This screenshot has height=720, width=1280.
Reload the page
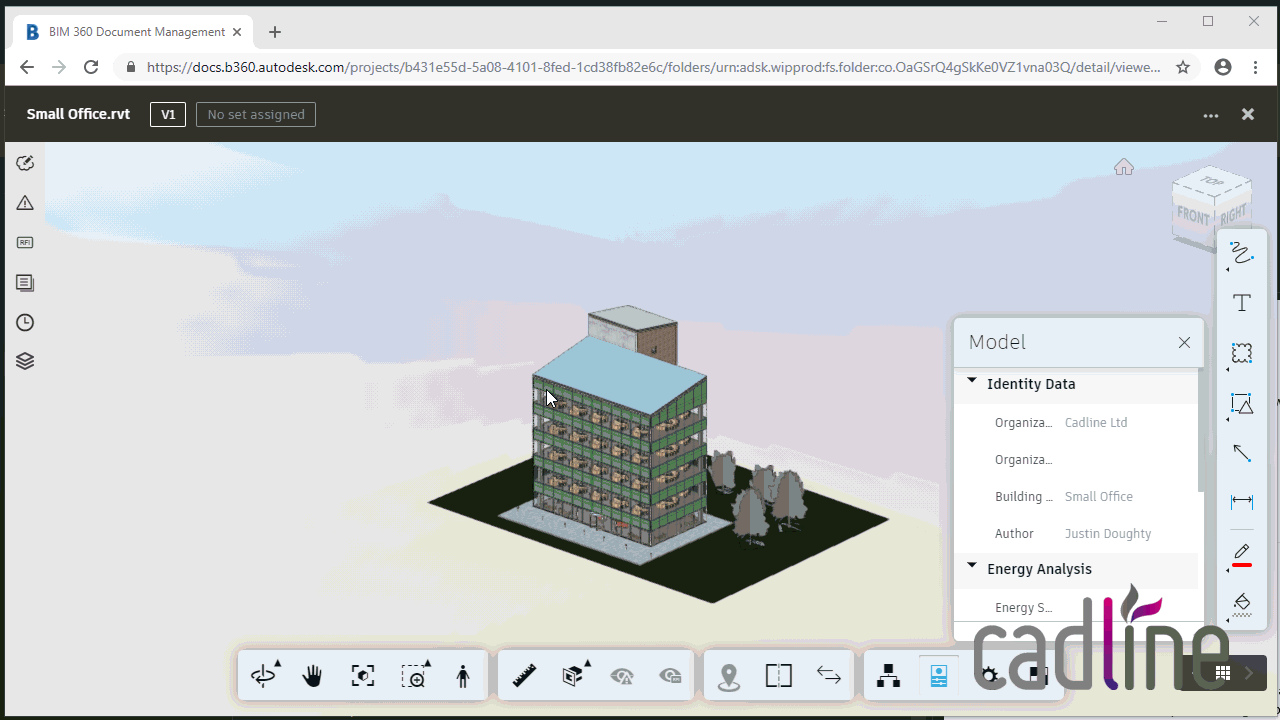point(91,67)
